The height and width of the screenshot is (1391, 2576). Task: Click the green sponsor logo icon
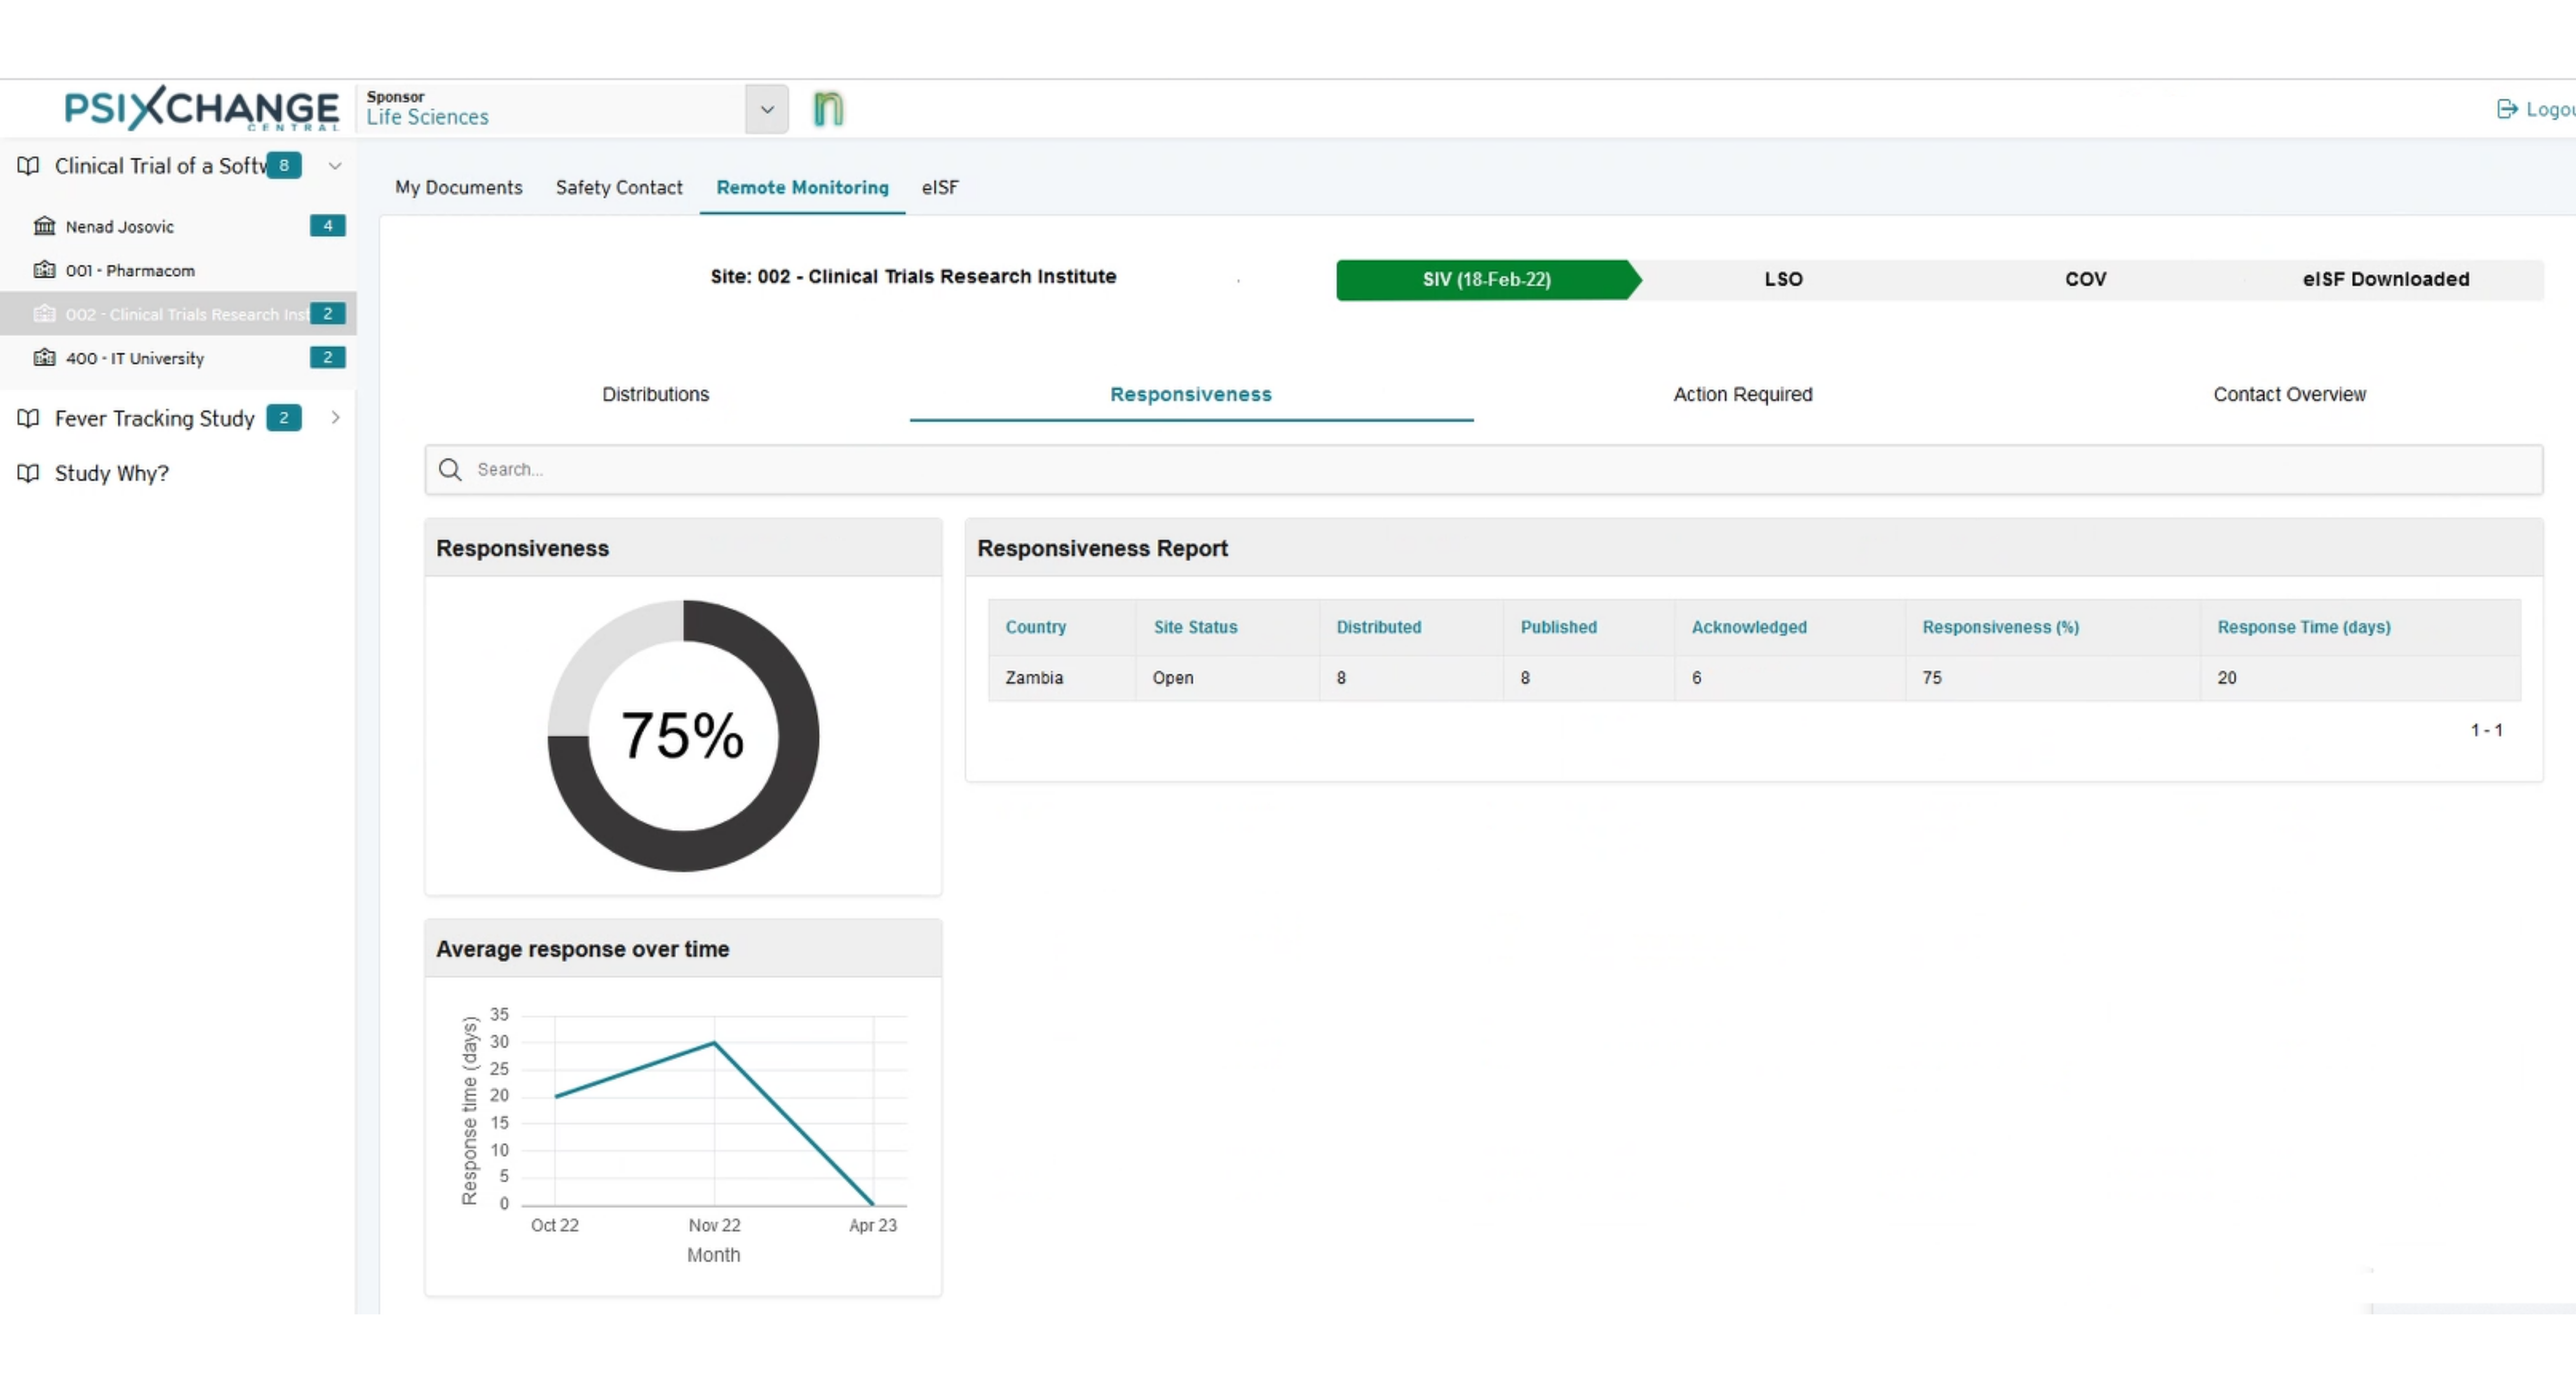(828, 108)
